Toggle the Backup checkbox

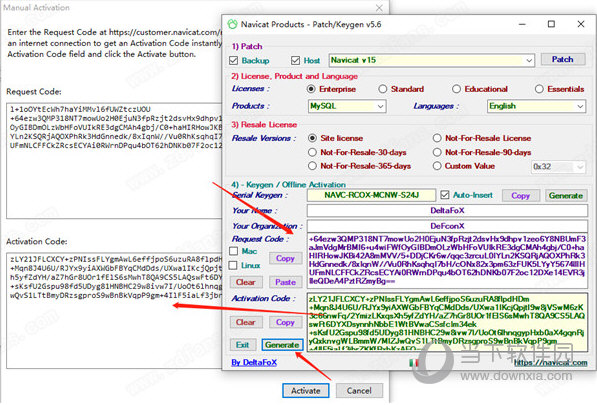(234, 61)
